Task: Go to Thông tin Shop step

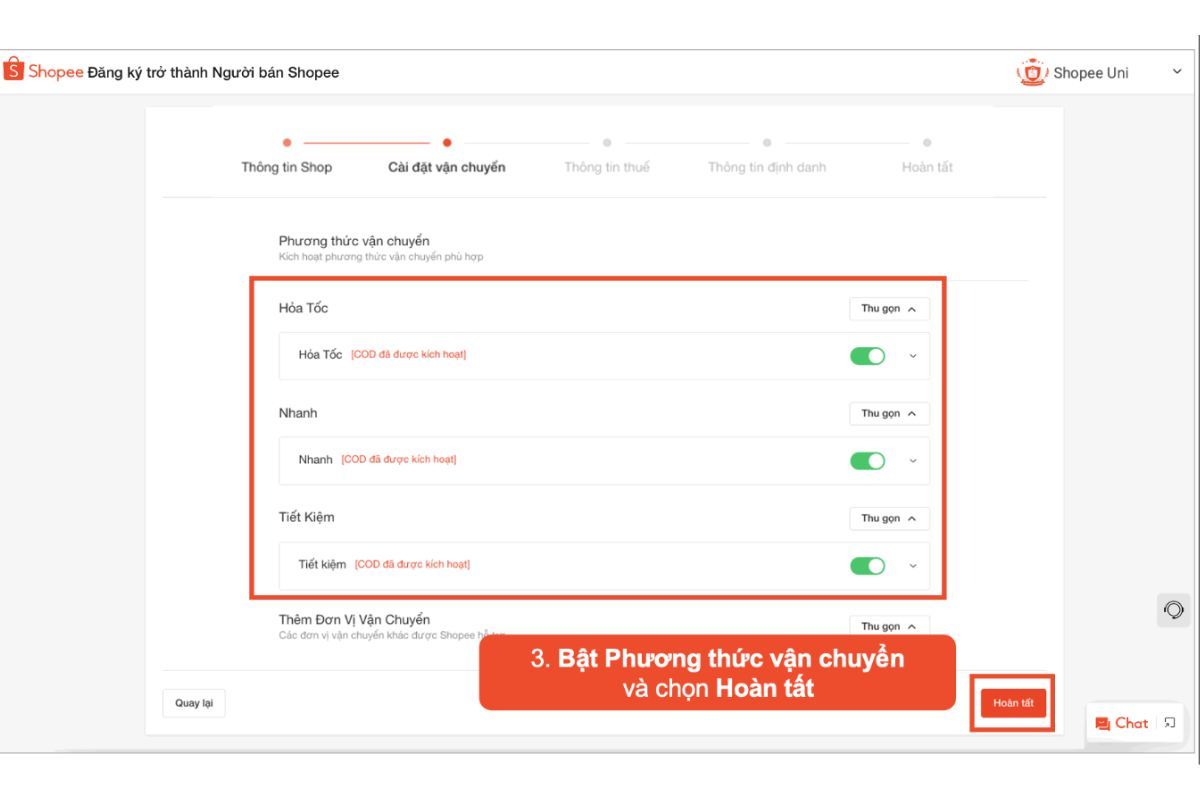Action: click(x=287, y=167)
